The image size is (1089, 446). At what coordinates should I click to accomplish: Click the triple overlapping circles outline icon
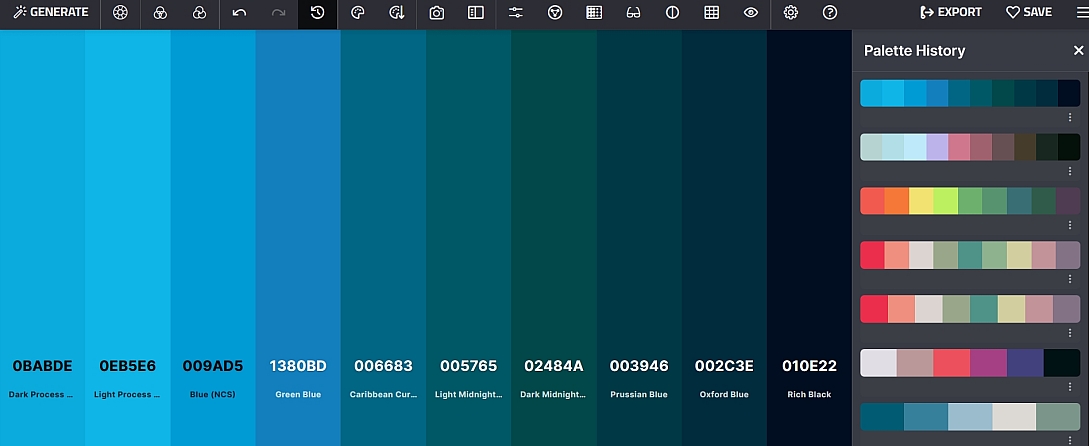pos(160,13)
